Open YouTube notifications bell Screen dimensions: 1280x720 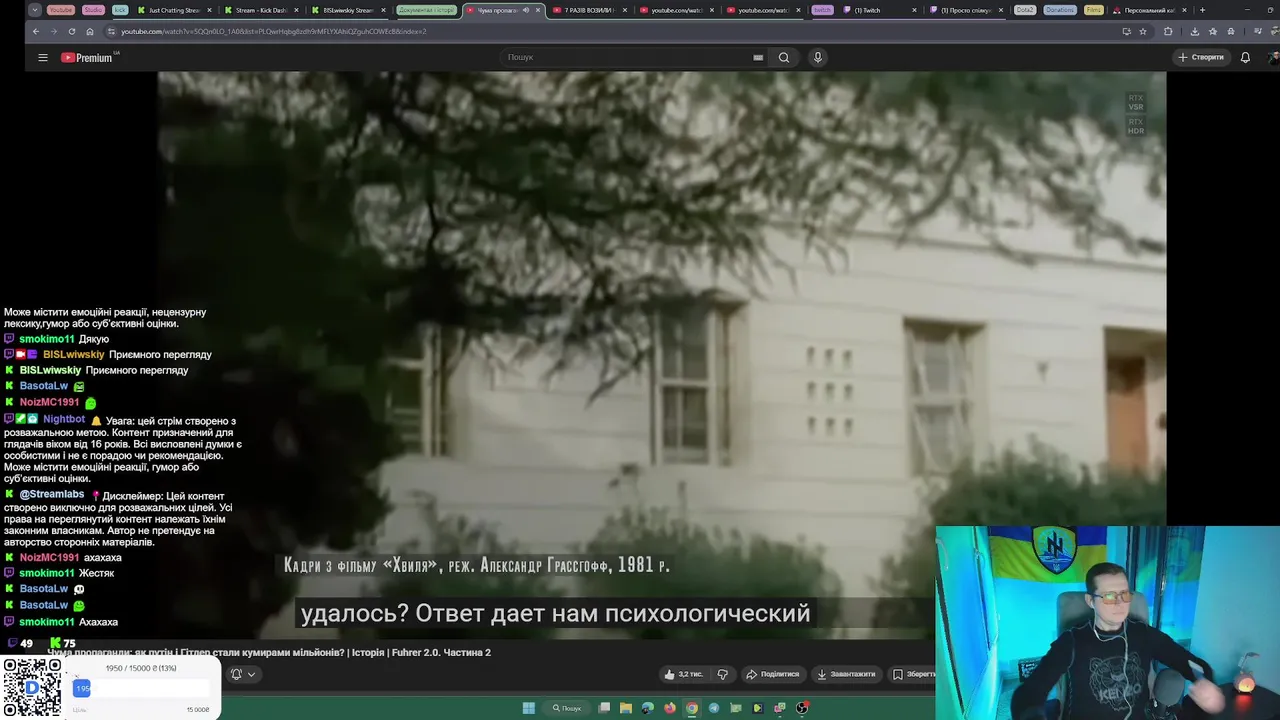click(x=1245, y=57)
